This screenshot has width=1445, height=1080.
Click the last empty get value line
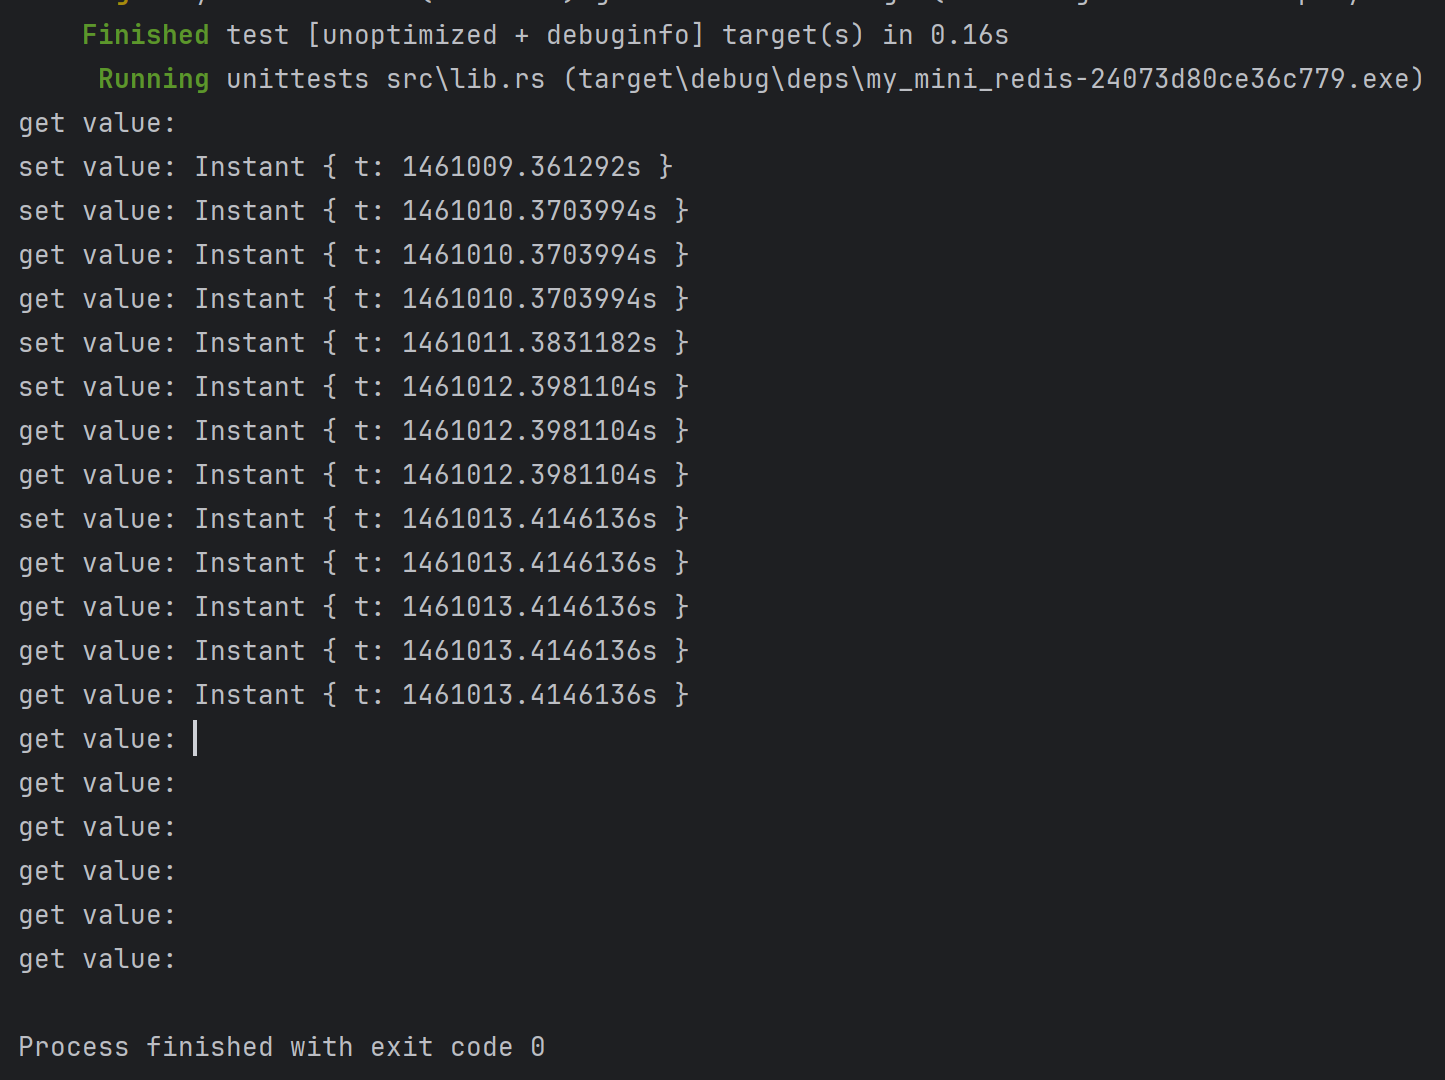[97, 959]
